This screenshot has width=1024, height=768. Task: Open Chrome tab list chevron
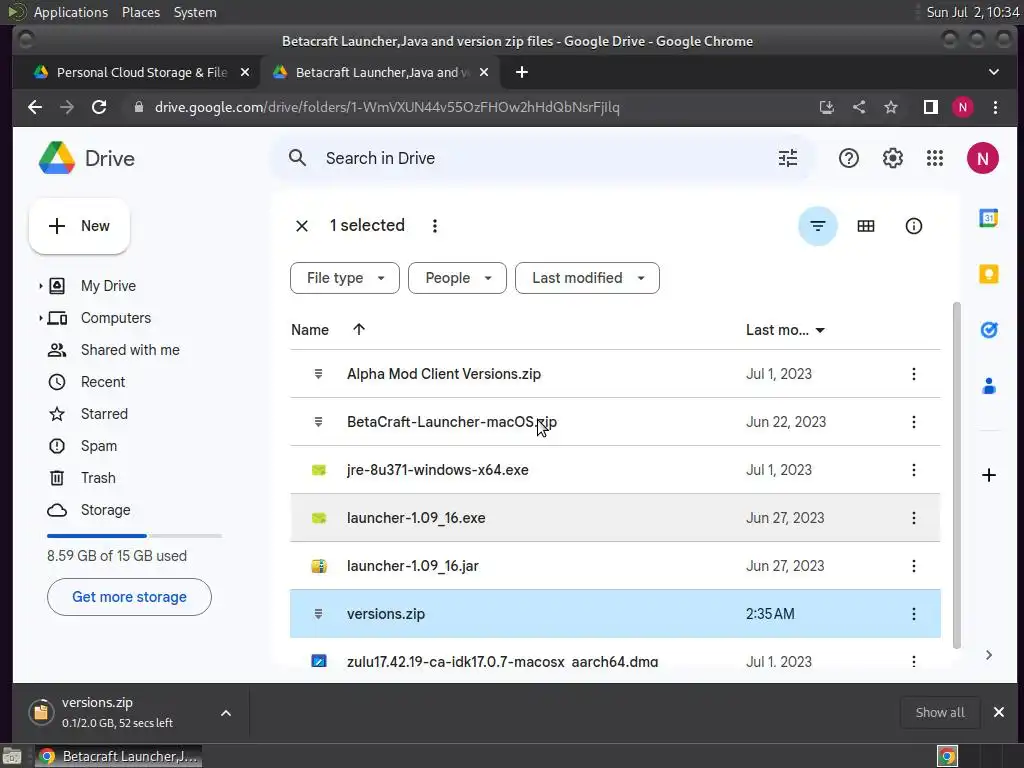click(993, 72)
